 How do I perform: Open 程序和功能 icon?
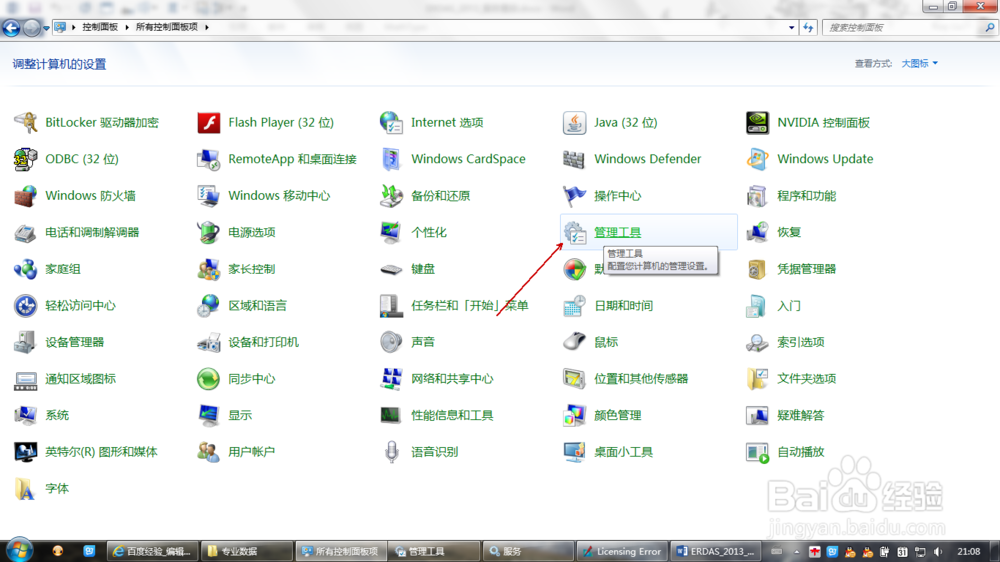[757, 196]
